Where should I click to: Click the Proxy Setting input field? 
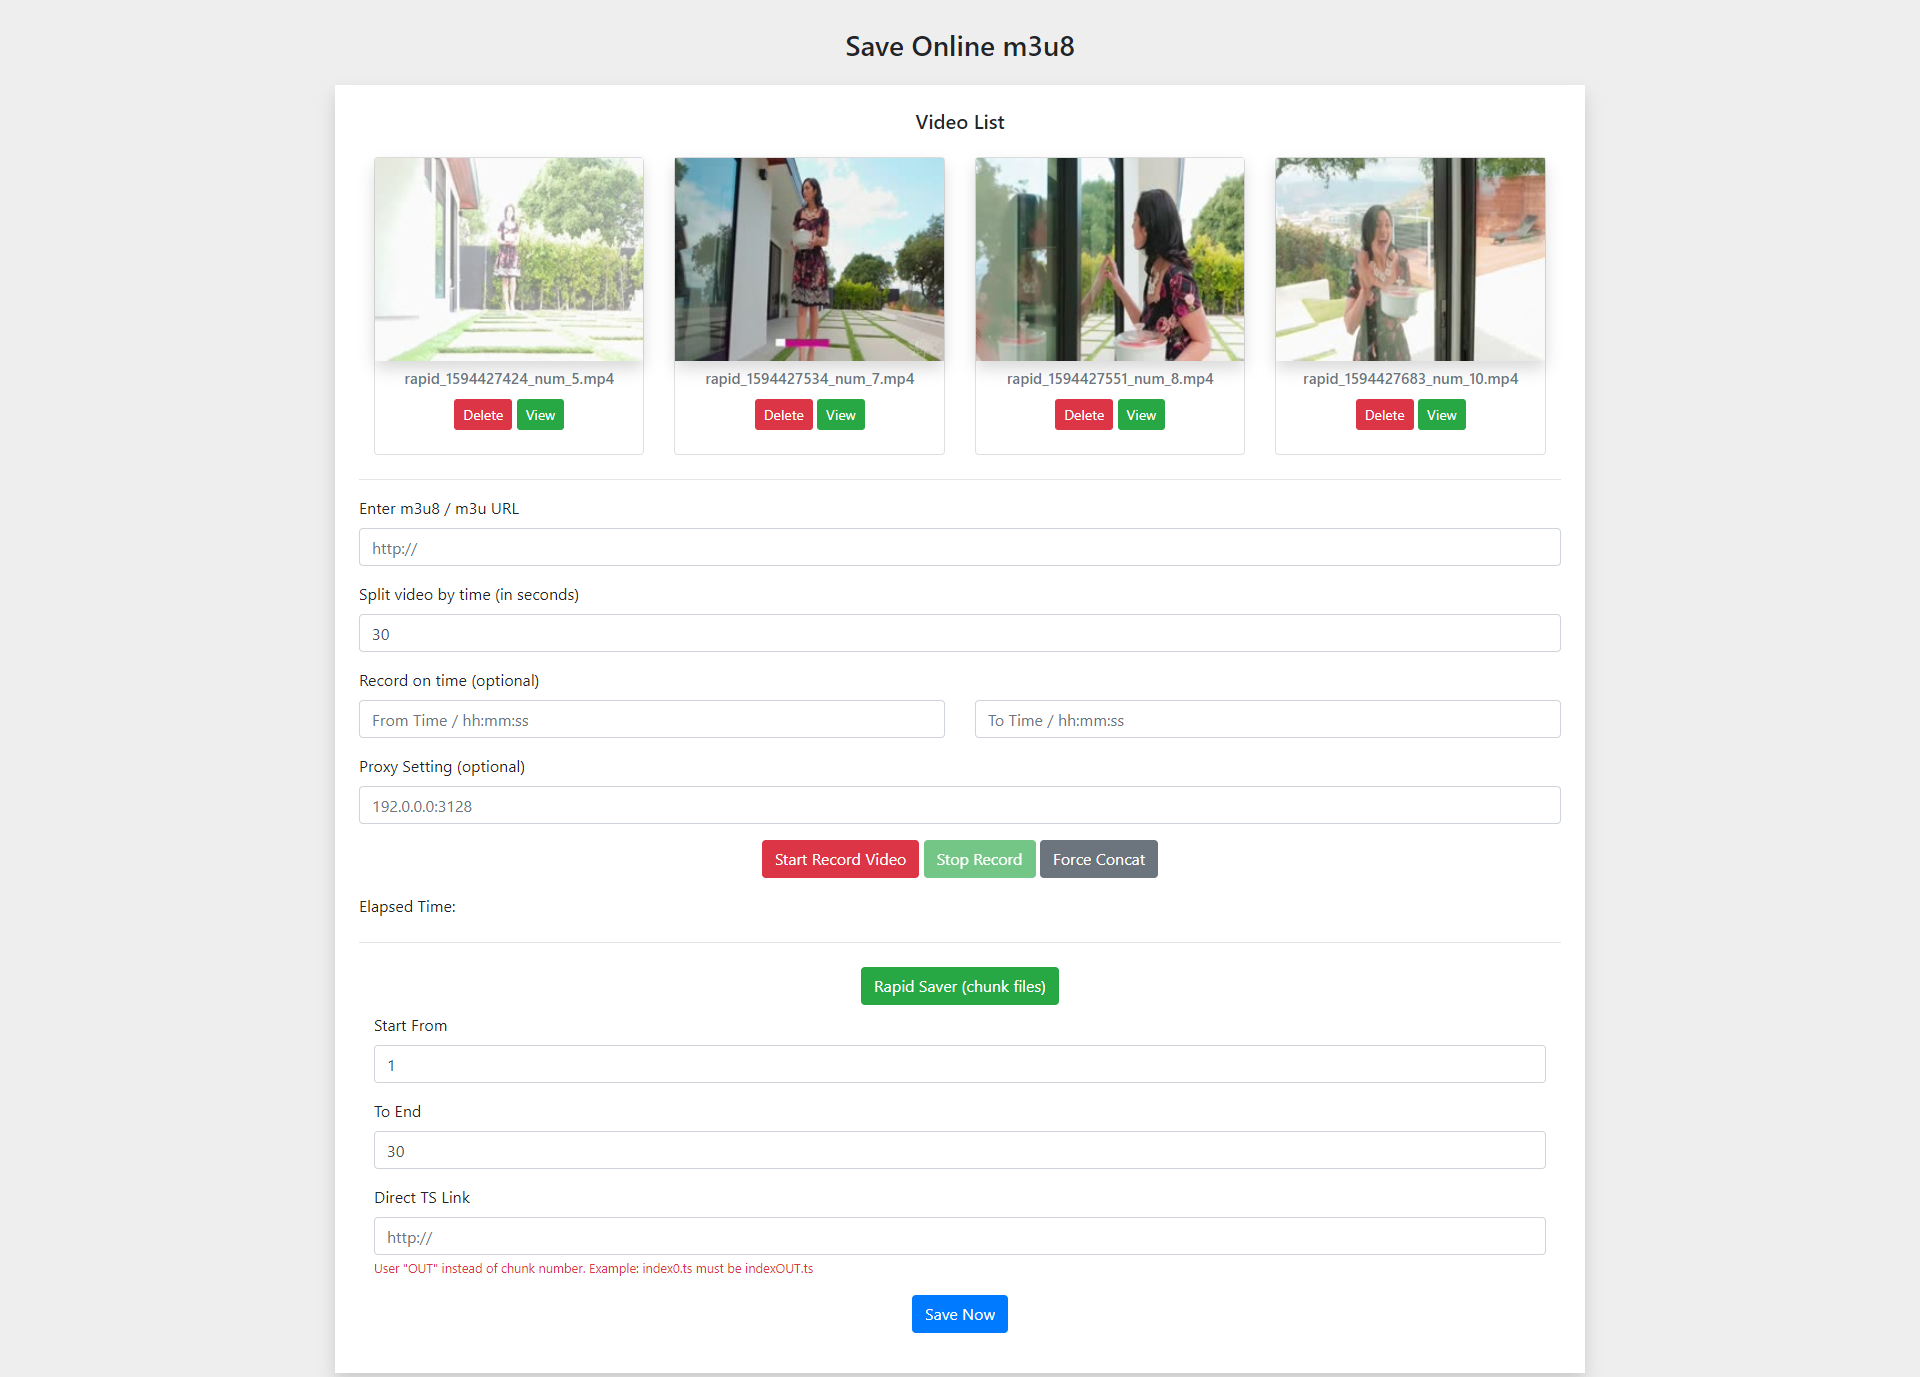[x=959, y=805]
